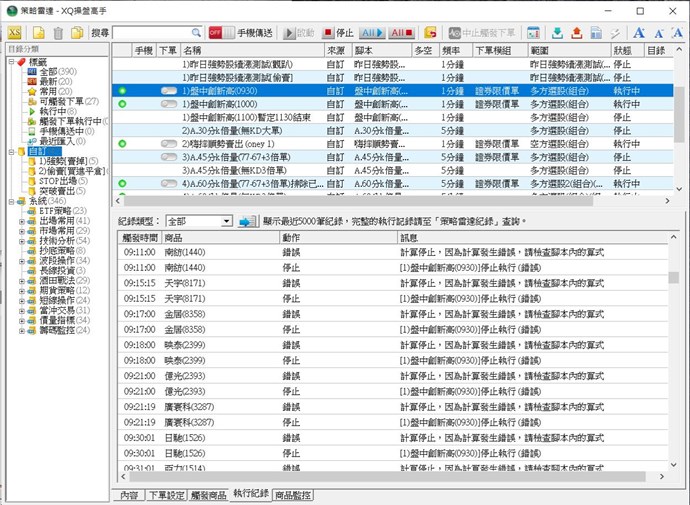Click the larger font A icon
The image size is (690, 505).
(641, 32)
